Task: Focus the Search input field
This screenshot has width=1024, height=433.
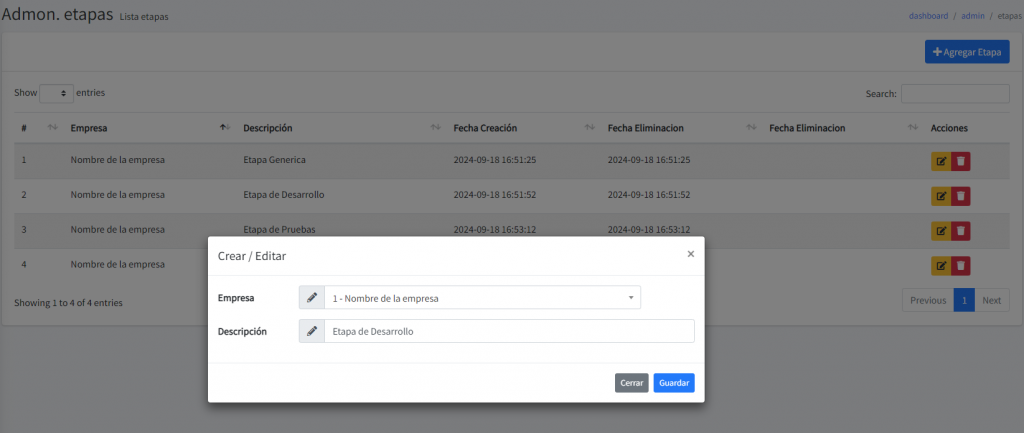Action: [954, 93]
